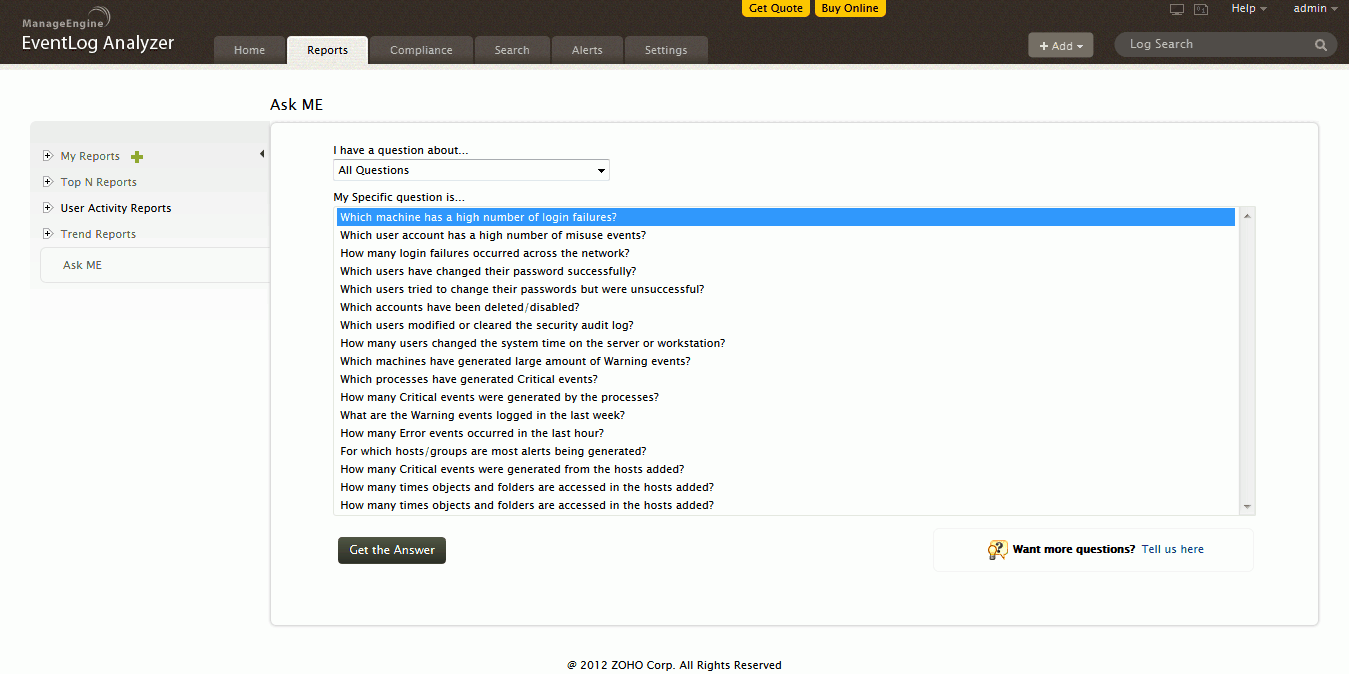Click the lightbulb question icon near Want more questions

click(x=997, y=550)
